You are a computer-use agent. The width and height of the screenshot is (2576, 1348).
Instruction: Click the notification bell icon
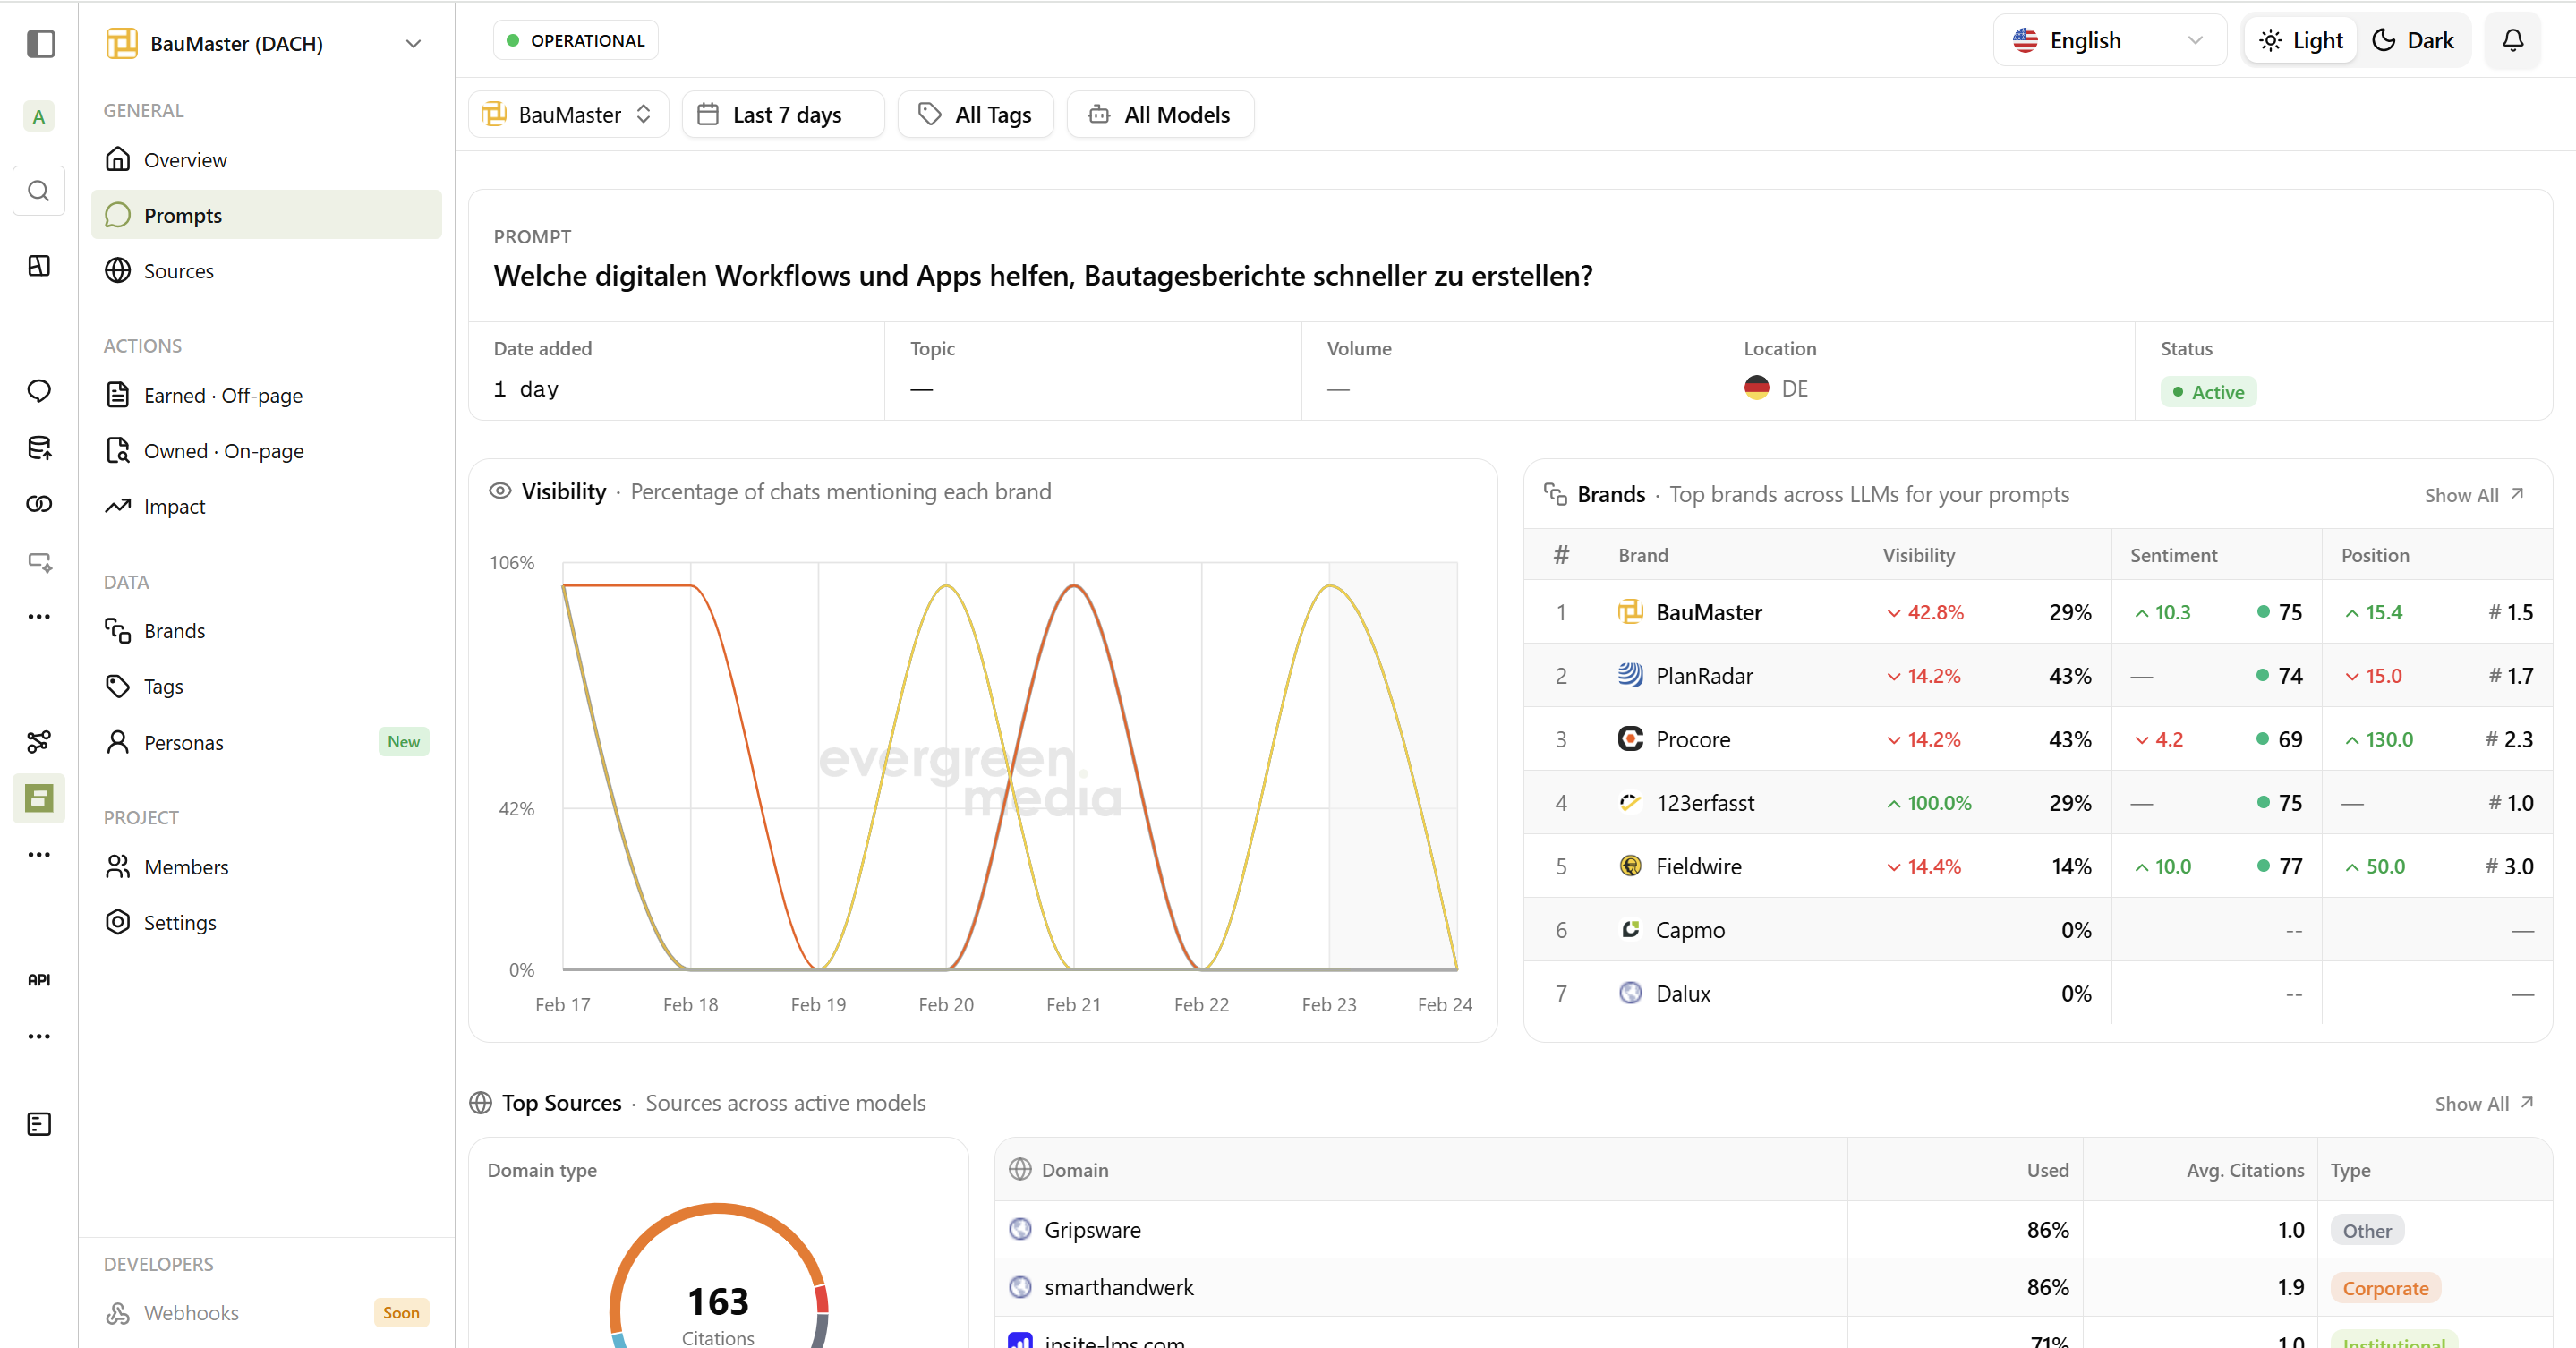click(x=2512, y=40)
